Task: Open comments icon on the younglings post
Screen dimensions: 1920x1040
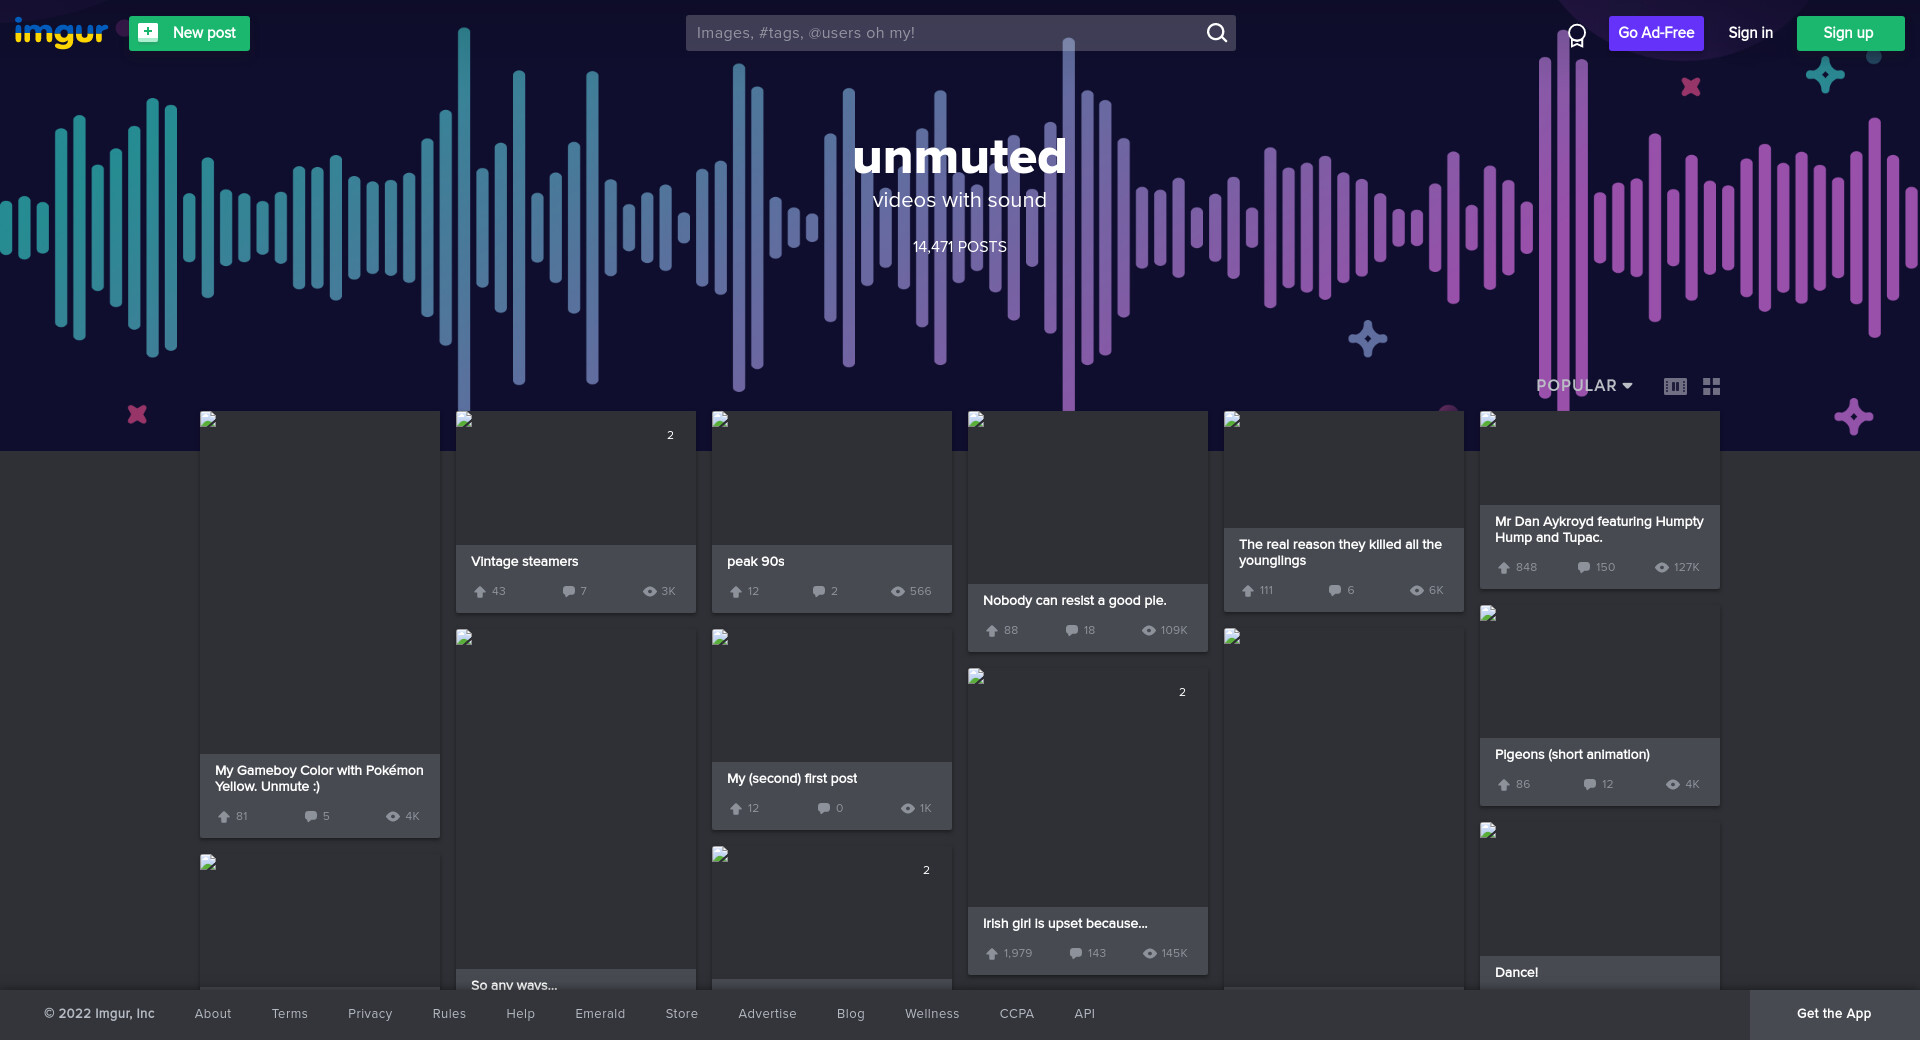Action: click(1335, 590)
